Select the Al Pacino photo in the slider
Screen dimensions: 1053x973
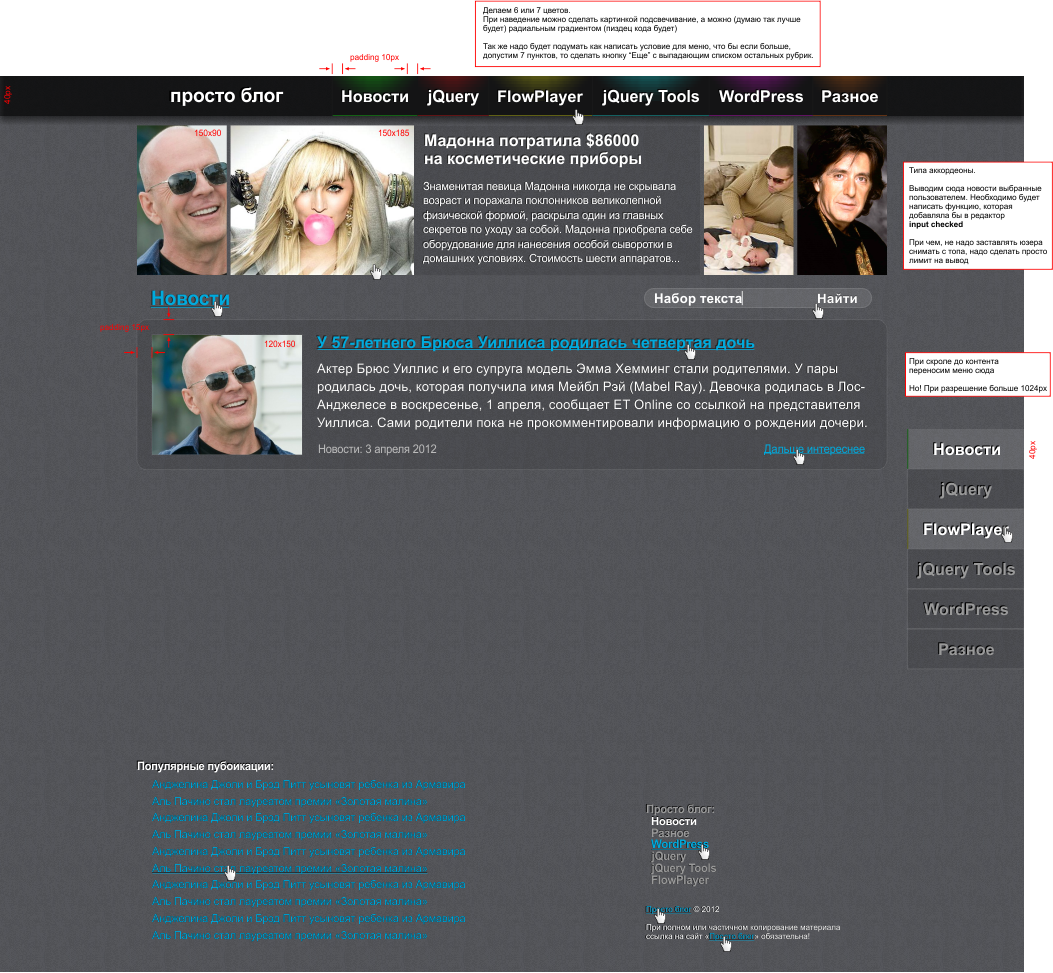coord(841,199)
